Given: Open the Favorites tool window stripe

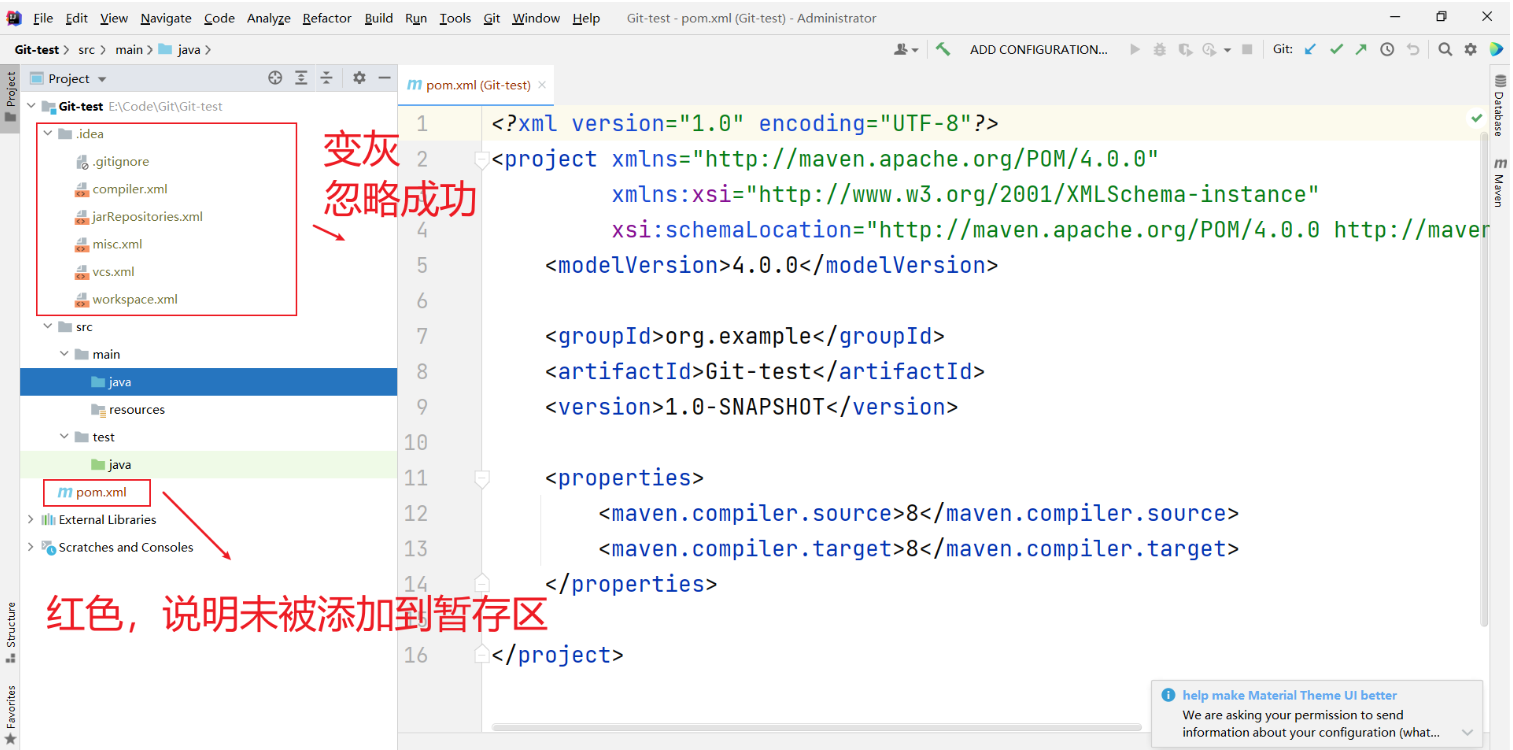Looking at the screenshot, I should click(11, 714).
